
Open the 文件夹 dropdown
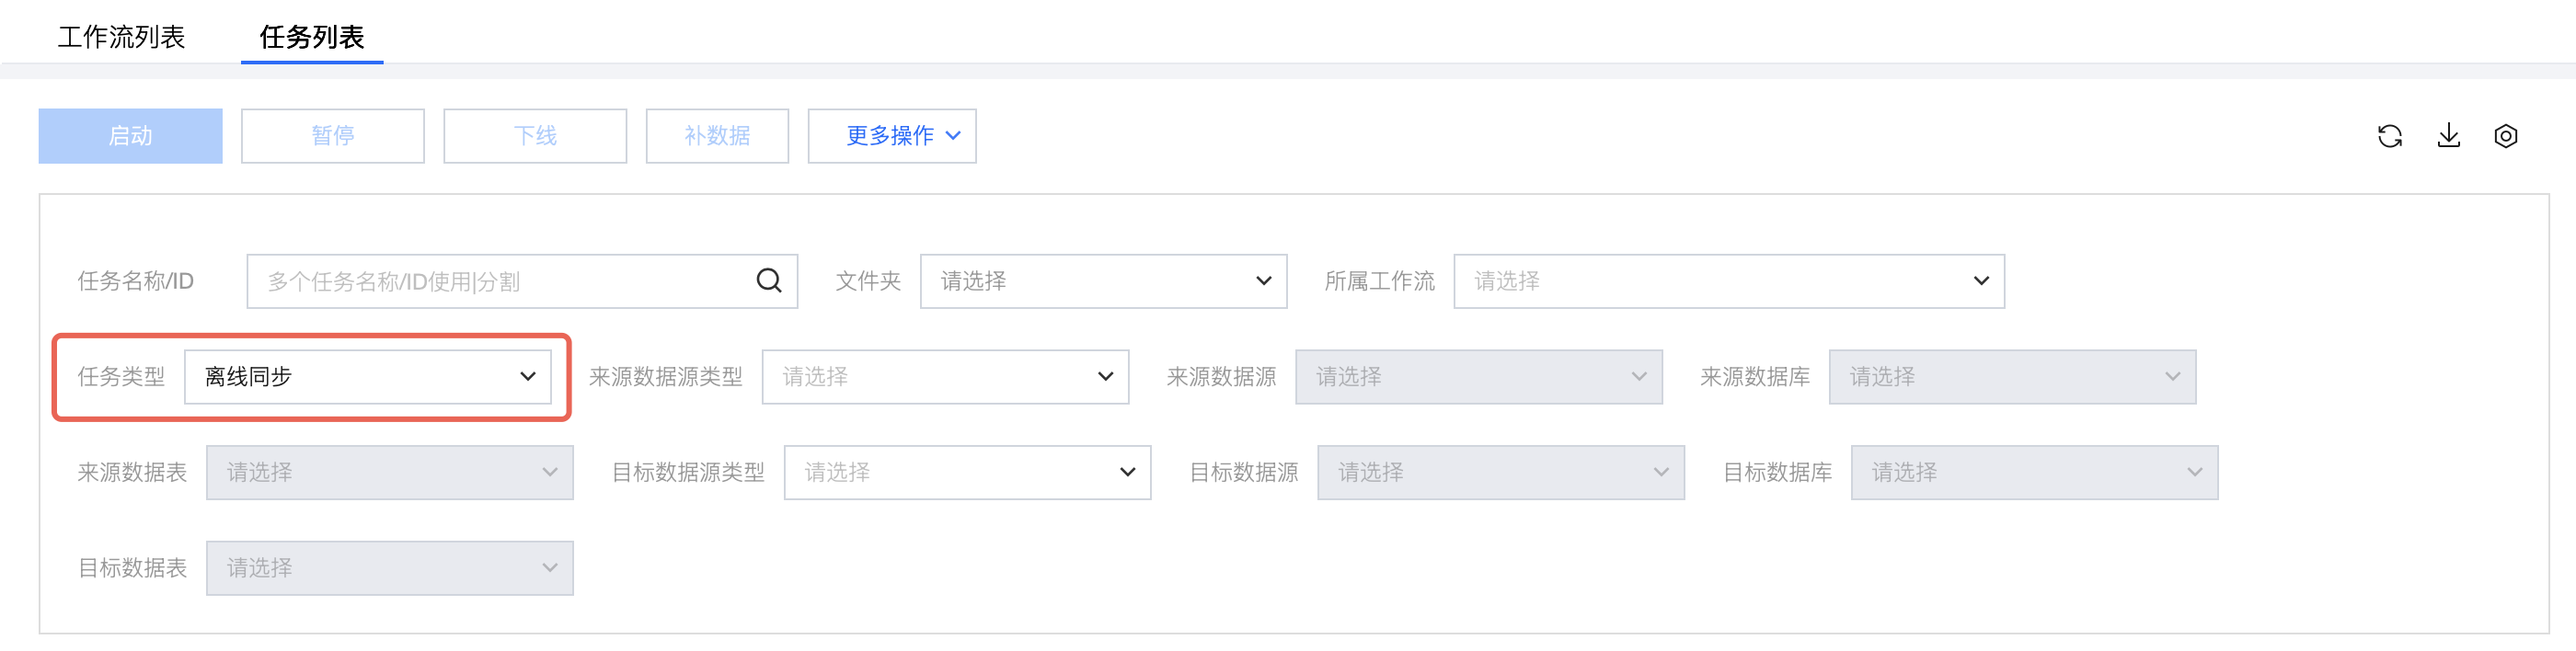(1102, 281)
